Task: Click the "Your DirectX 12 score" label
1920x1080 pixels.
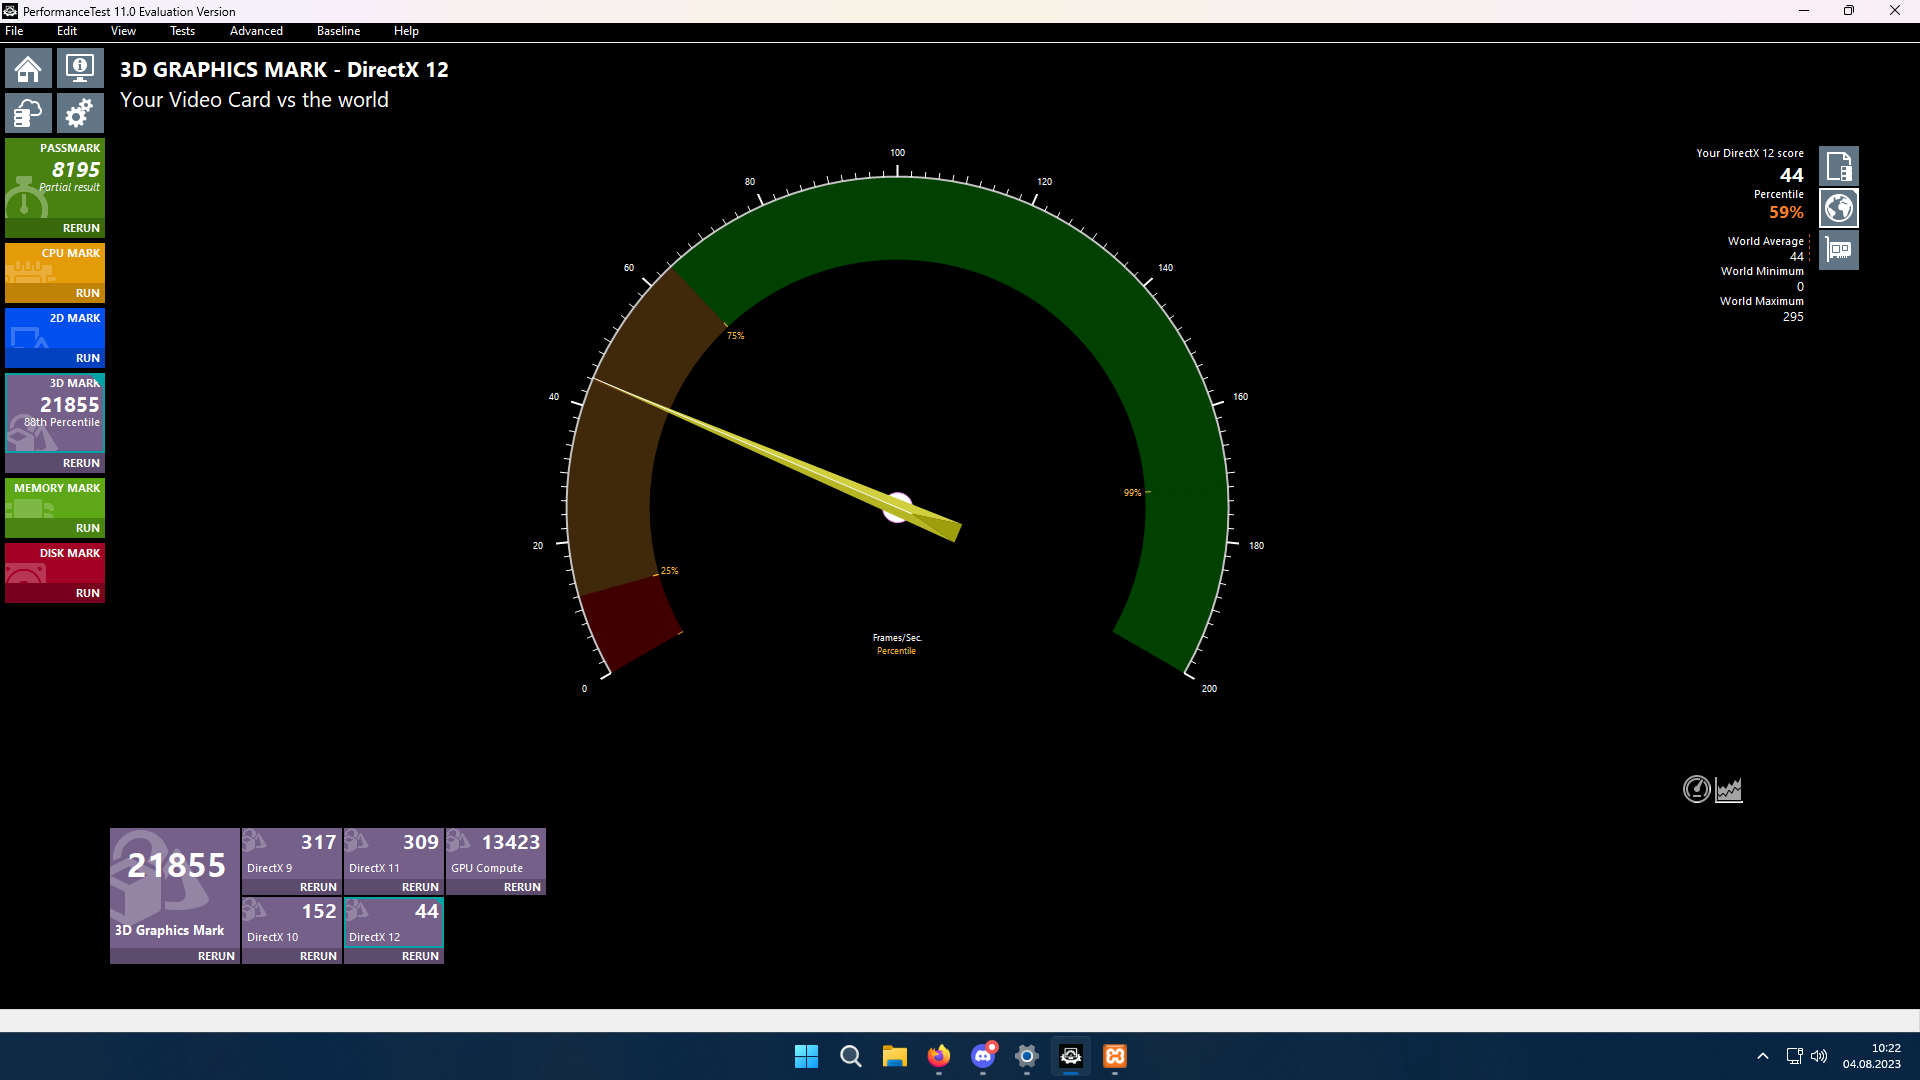Action: point(1750,153)
